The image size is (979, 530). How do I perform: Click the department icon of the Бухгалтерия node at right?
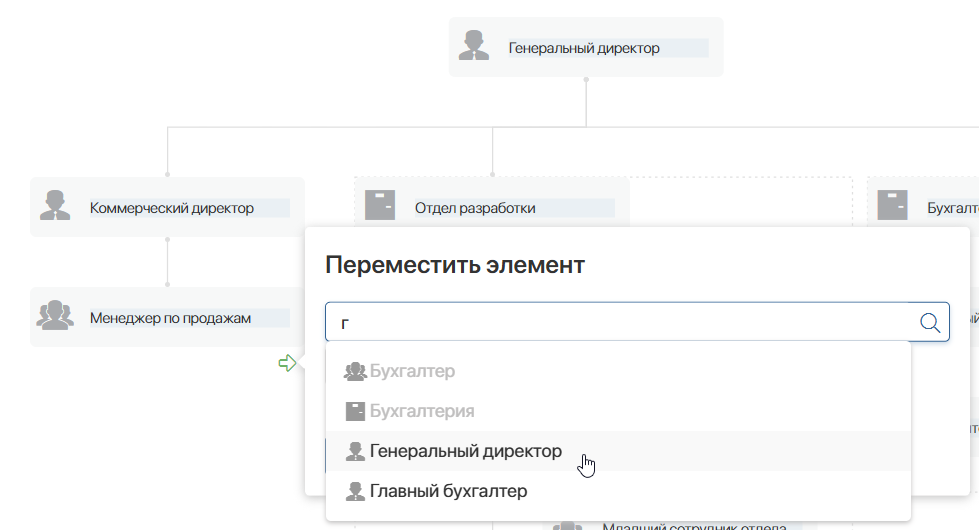pos(892,205)
